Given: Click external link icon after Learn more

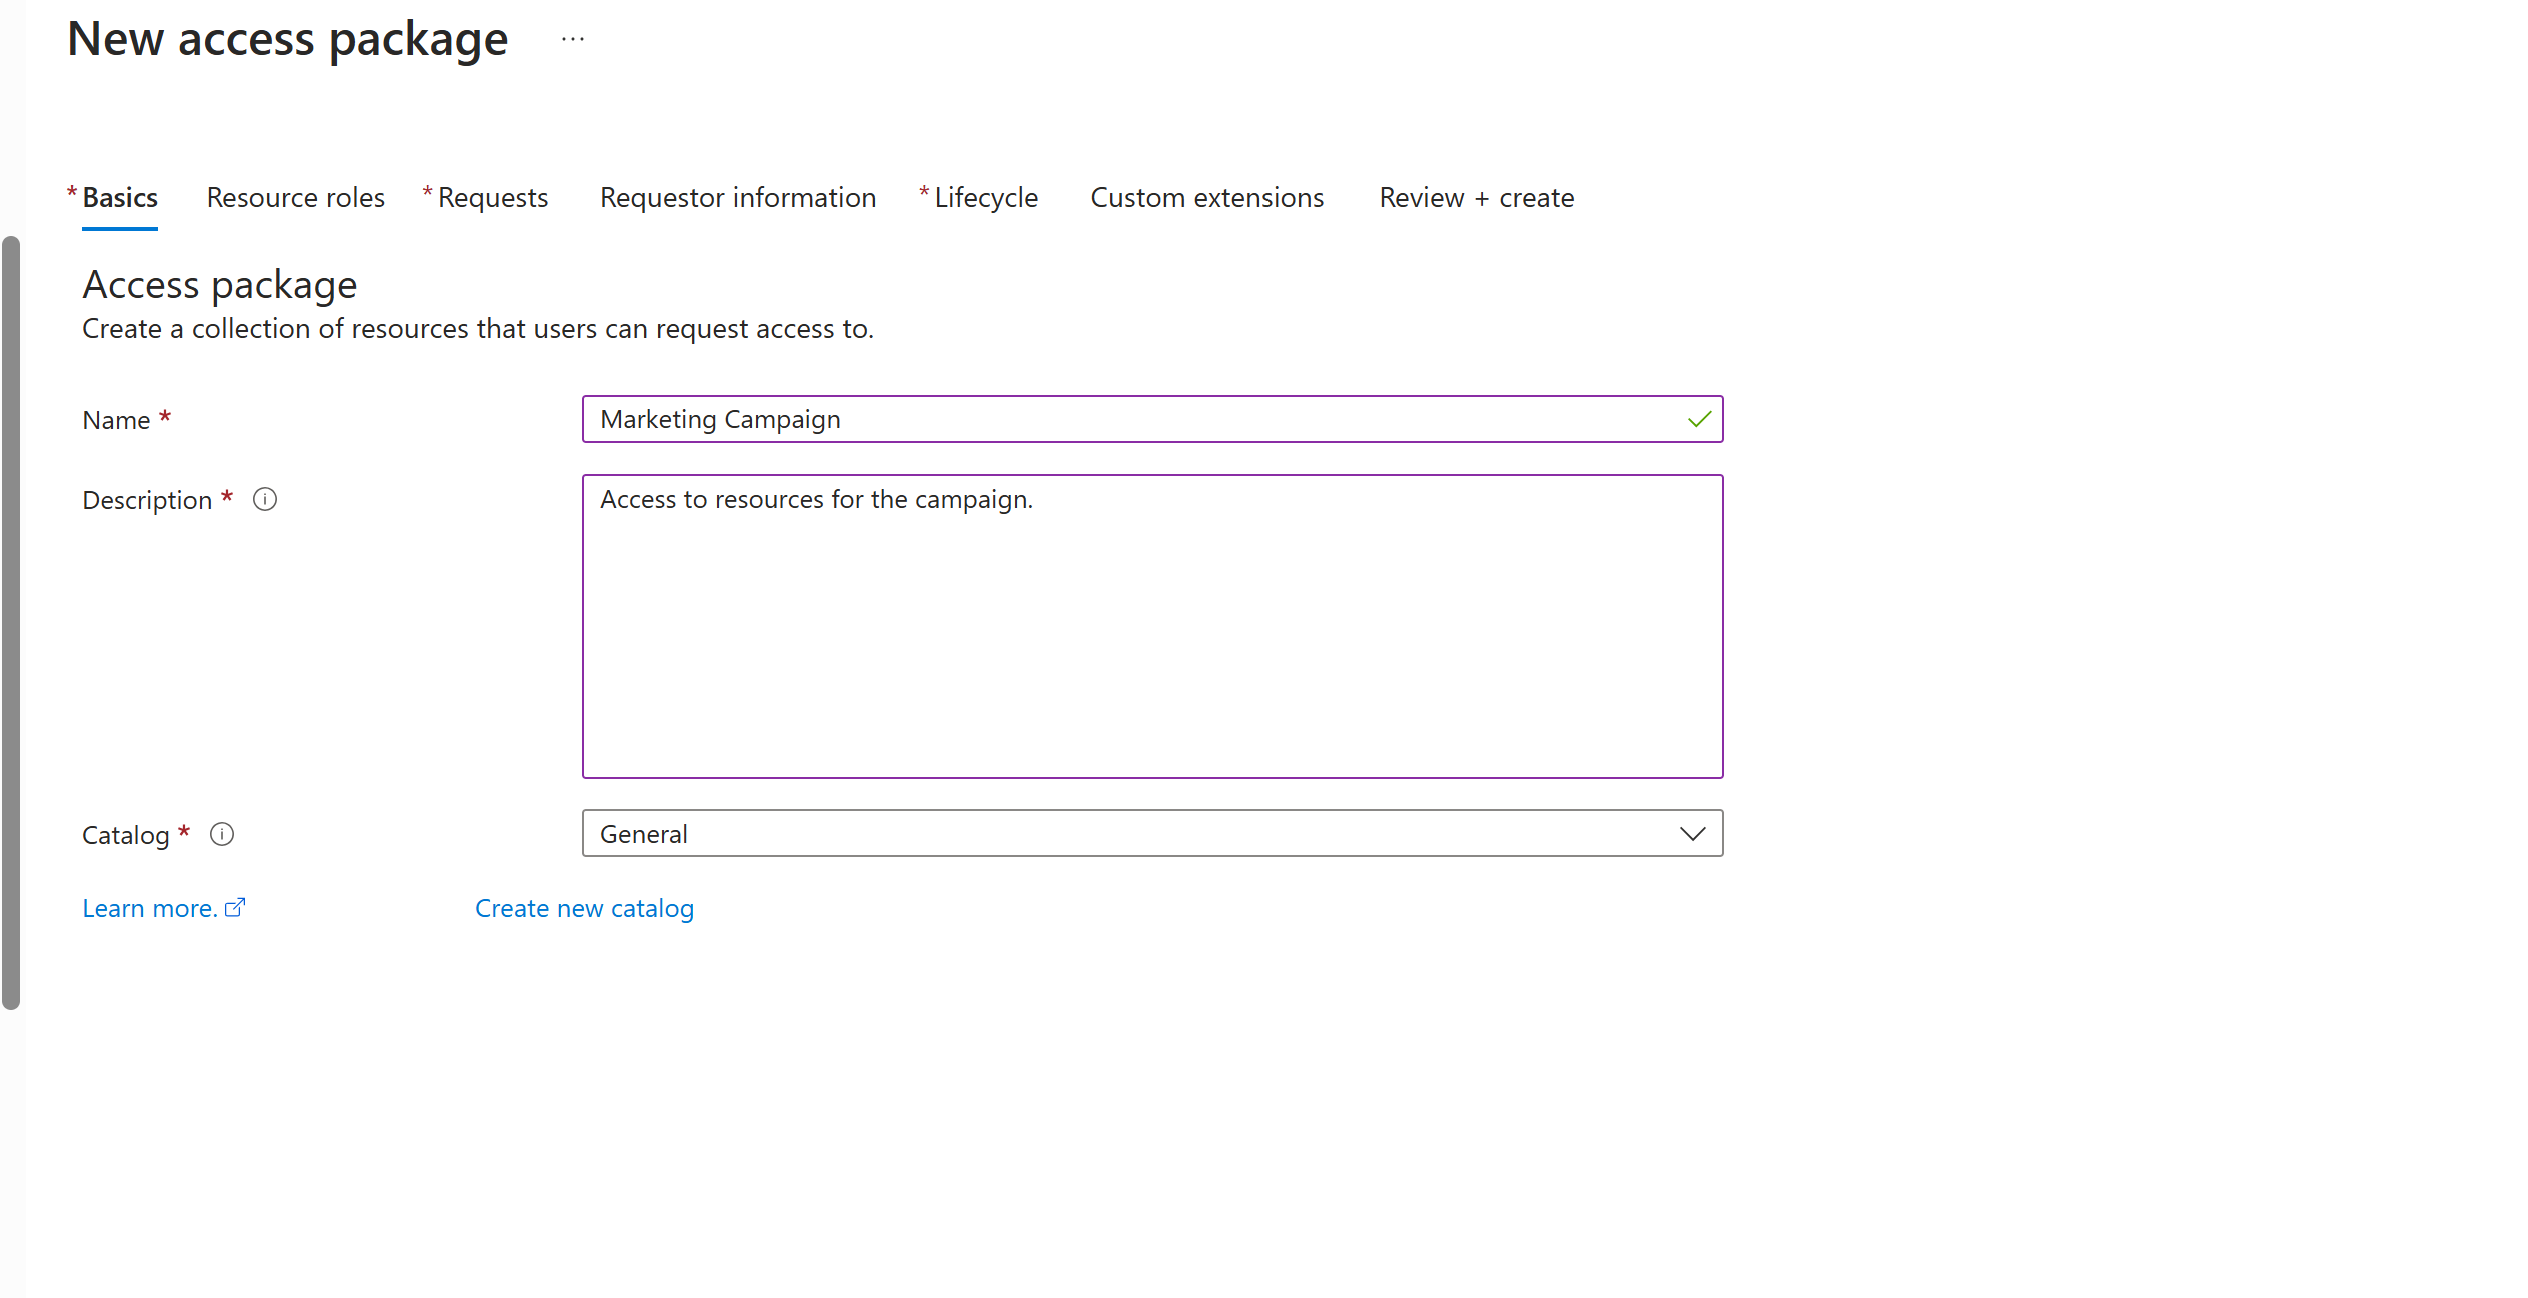Looking at the screenshot, I should (x=236, y=908).
